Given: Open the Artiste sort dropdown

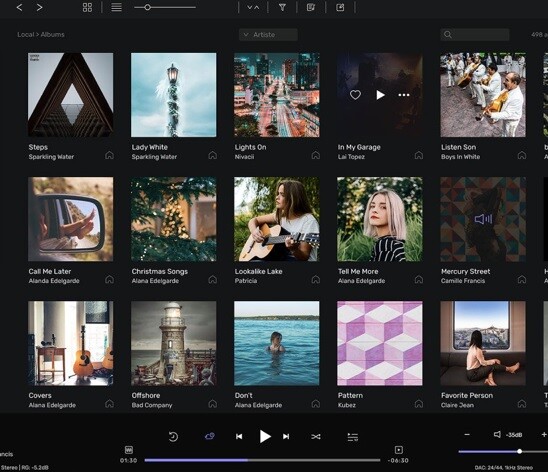Looking at the screenshot, I should tap(268, 35).
